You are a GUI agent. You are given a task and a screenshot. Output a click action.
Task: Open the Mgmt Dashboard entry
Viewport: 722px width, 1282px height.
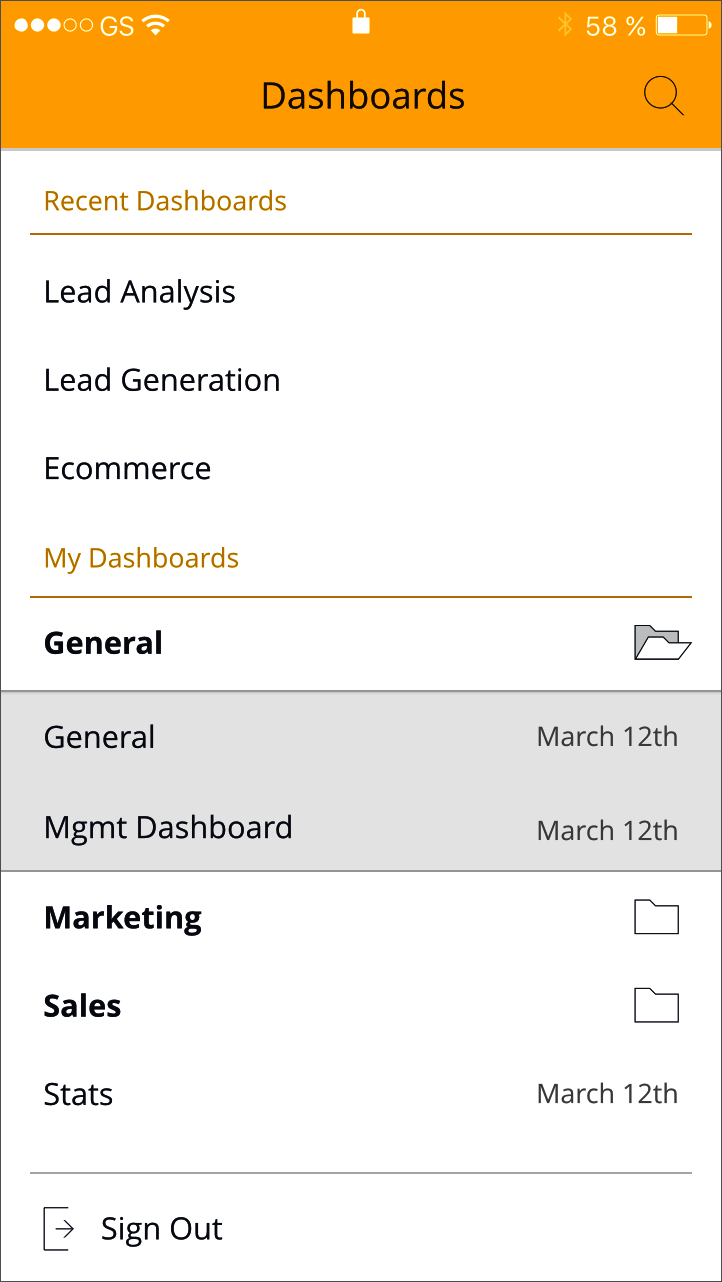tap(168, 828)
